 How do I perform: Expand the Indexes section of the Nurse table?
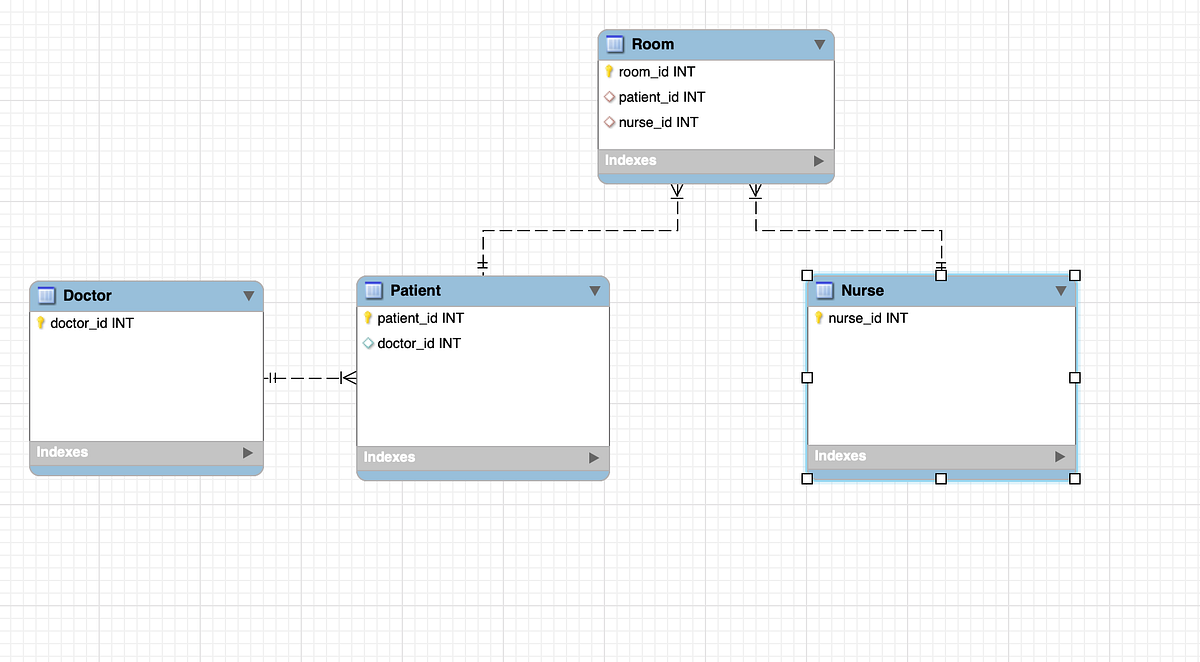(1059, 456)
